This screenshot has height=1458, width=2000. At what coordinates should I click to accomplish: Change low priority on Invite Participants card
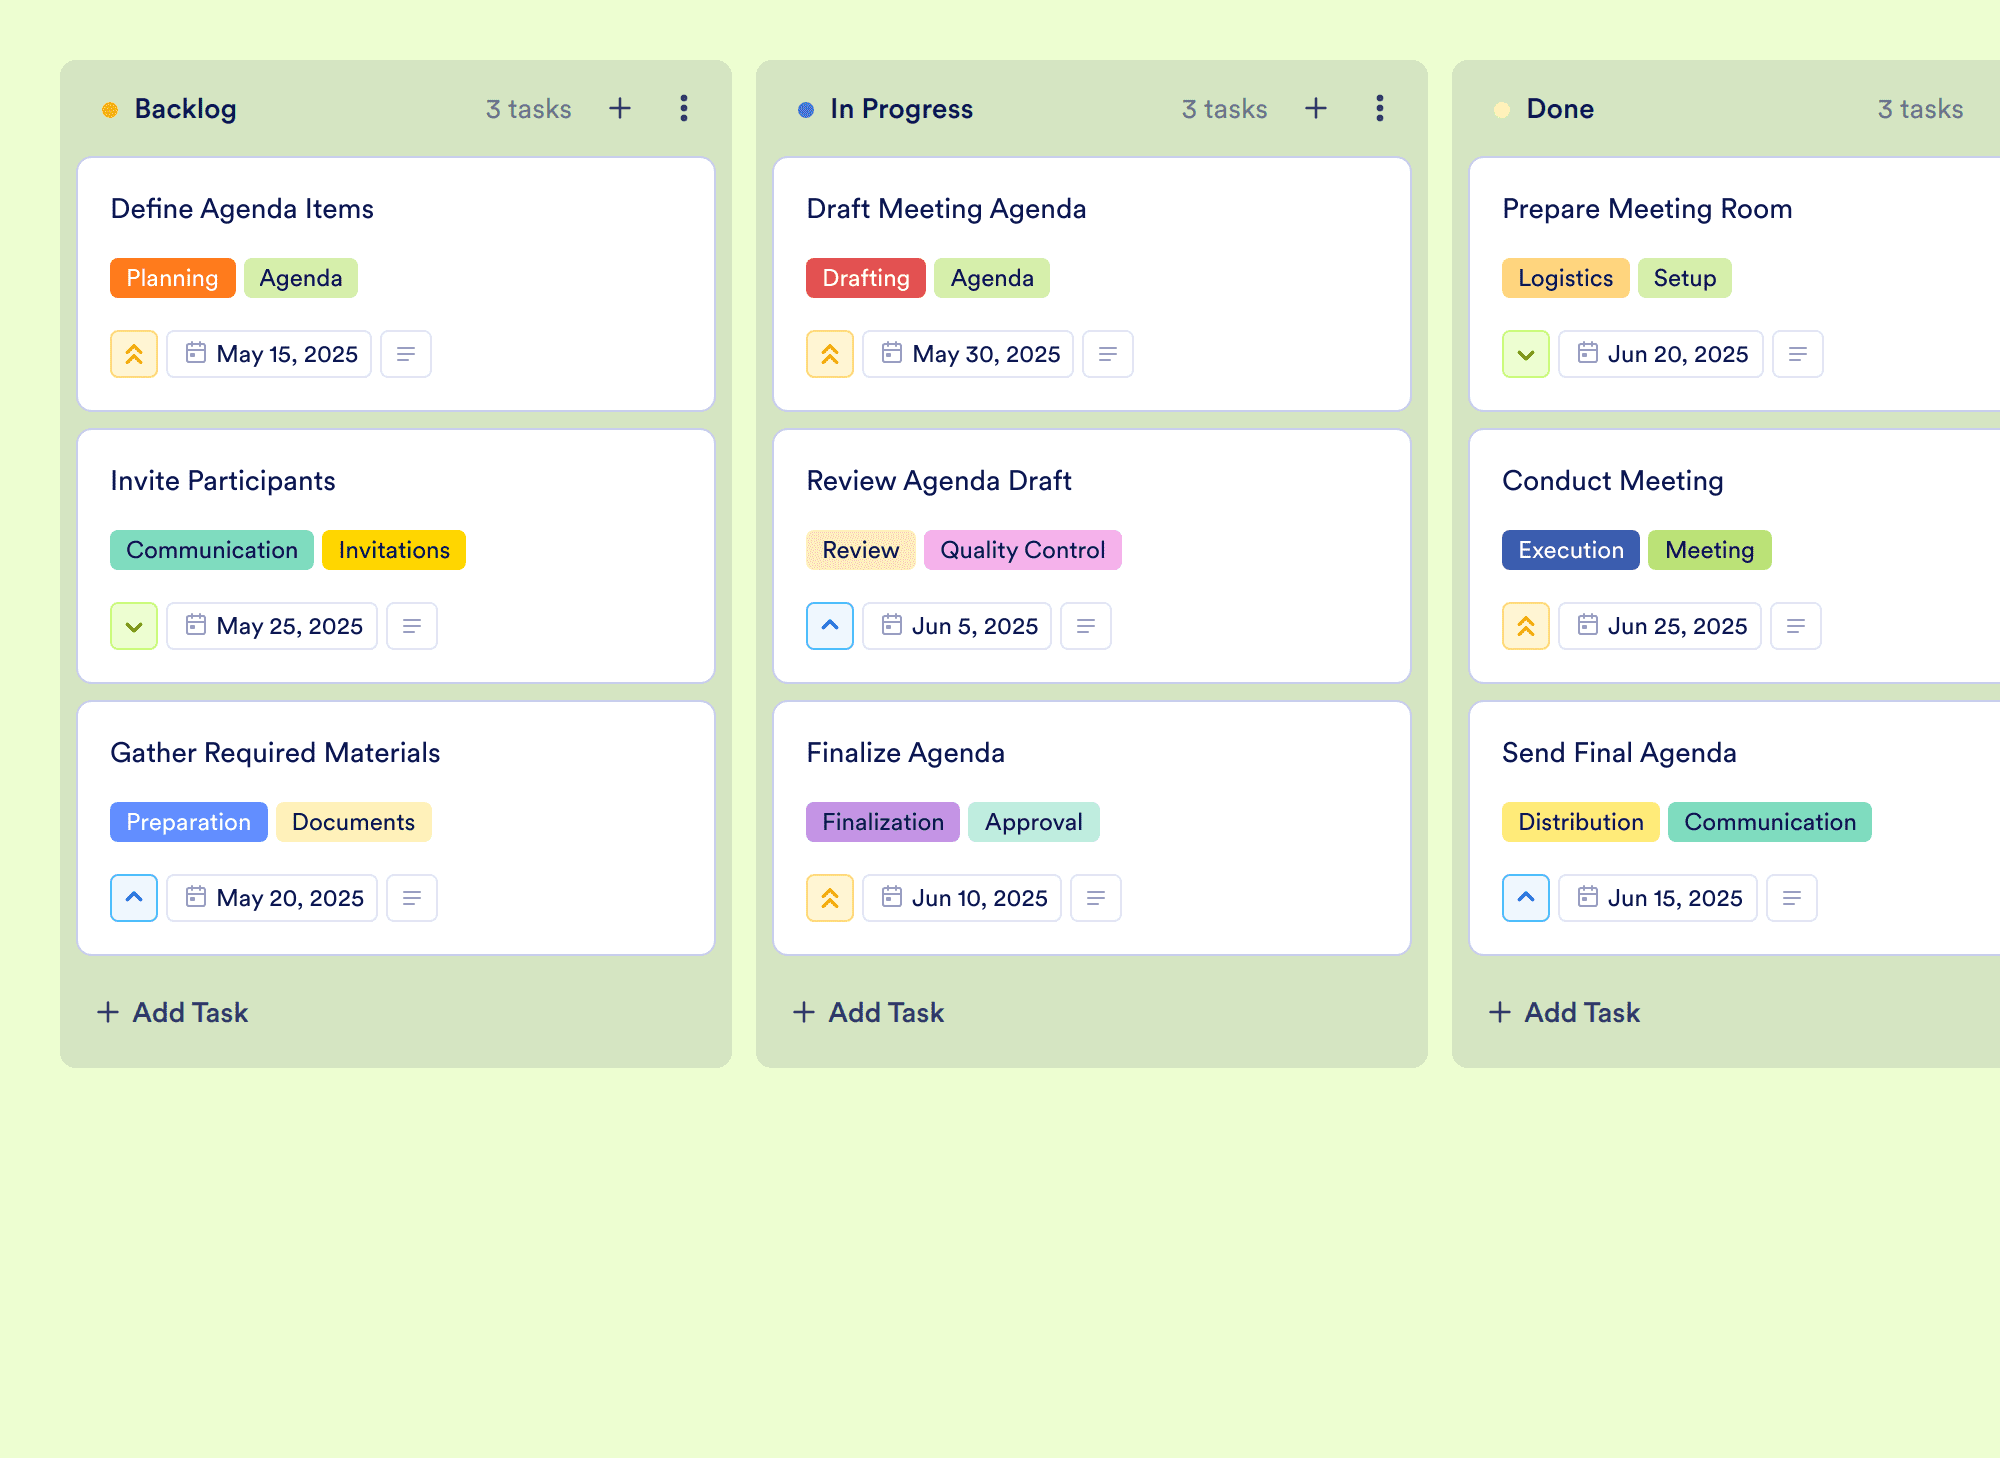tap(134, 626)
